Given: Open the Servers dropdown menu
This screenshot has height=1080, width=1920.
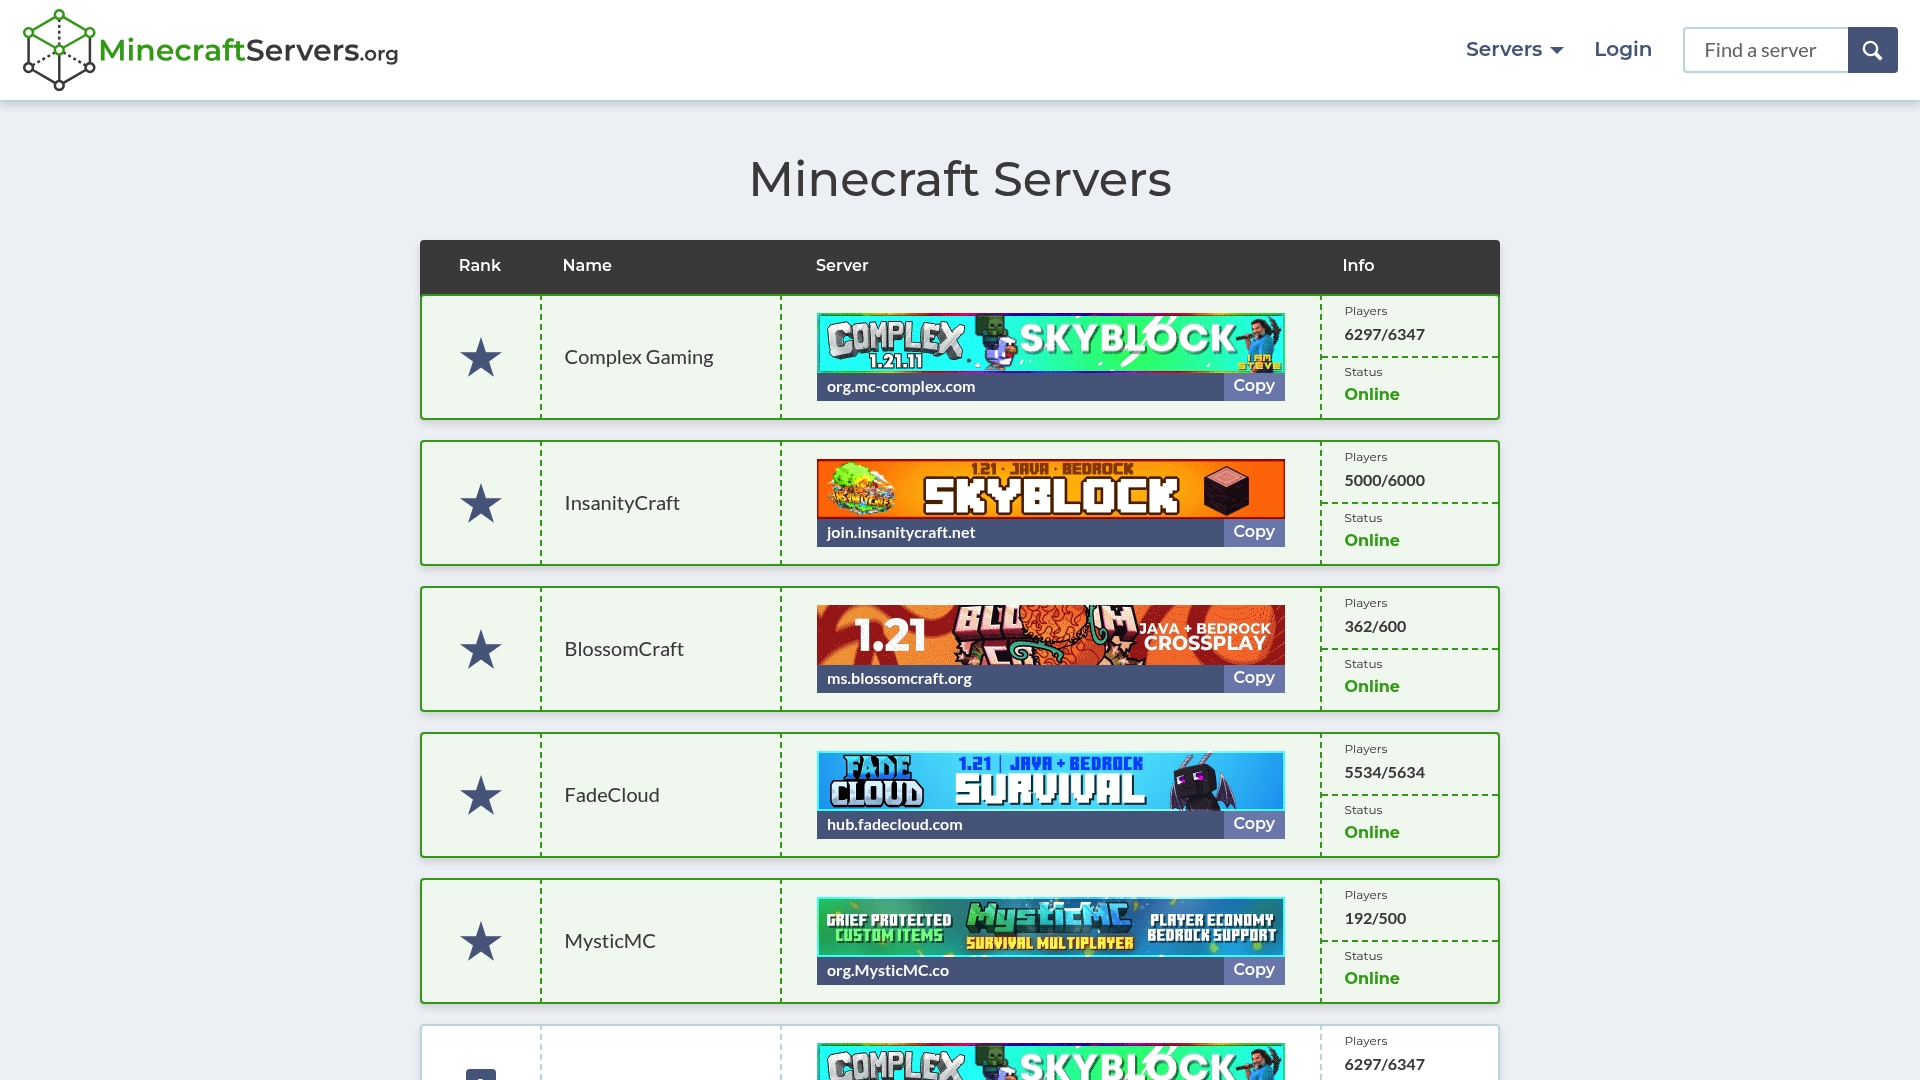Looking at the screenshot, I should (1513, 49).
